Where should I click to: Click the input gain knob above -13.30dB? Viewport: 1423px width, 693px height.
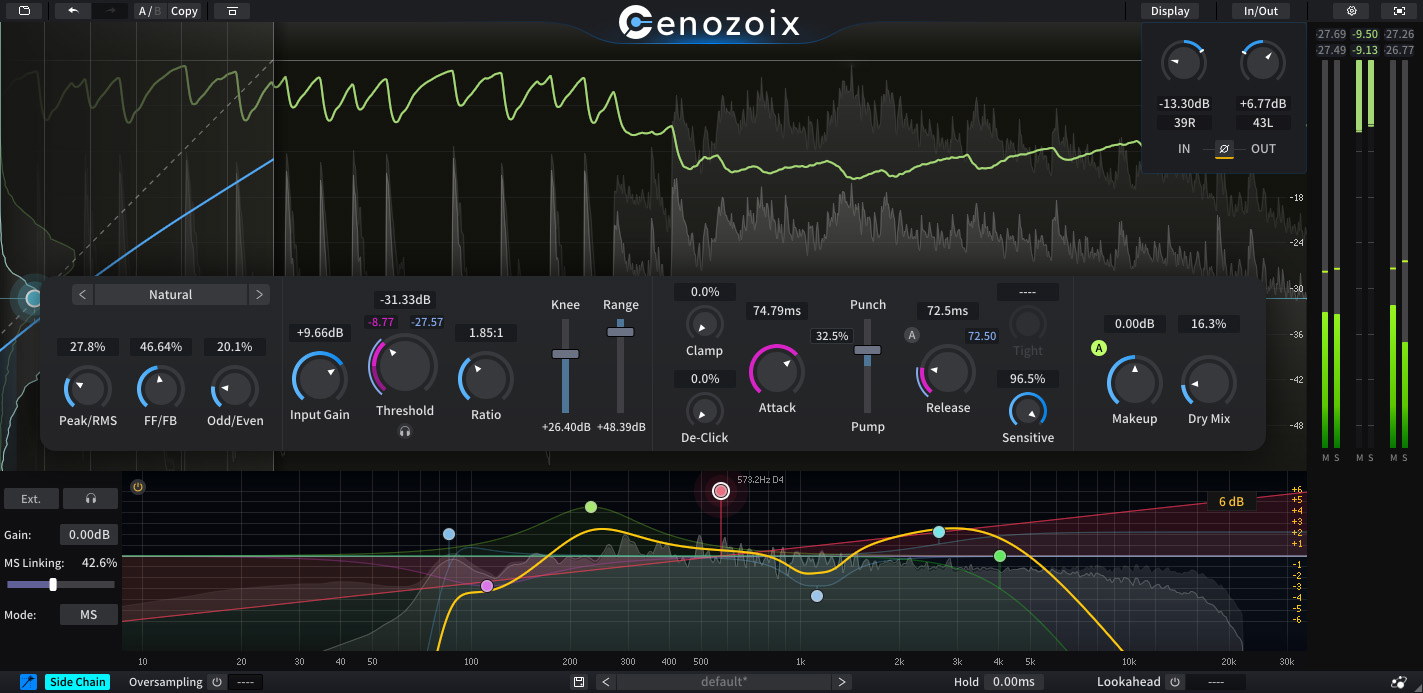(1184, 63)
